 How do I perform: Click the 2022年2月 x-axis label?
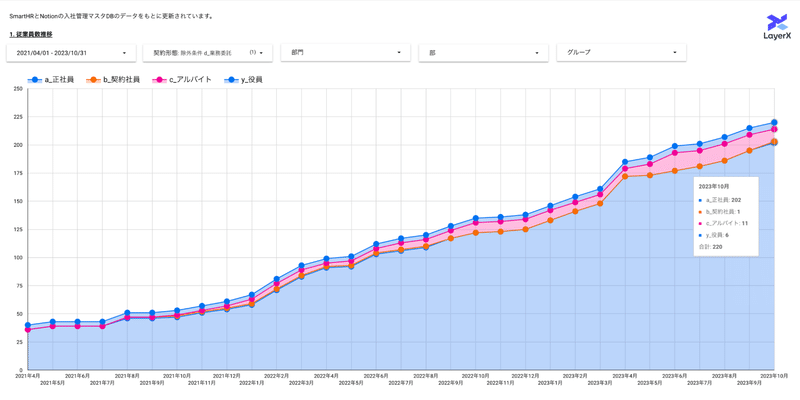(277, 376)
